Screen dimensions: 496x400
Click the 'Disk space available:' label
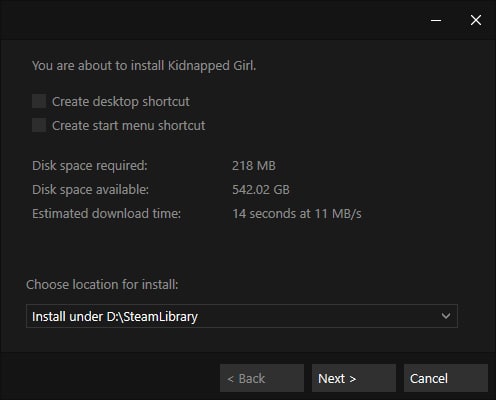(x=90, y=190)
